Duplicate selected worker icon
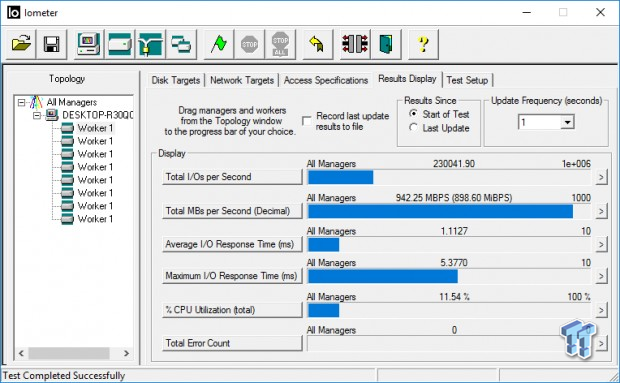This screenshot has width=620, height=383. tap(181, 44)
